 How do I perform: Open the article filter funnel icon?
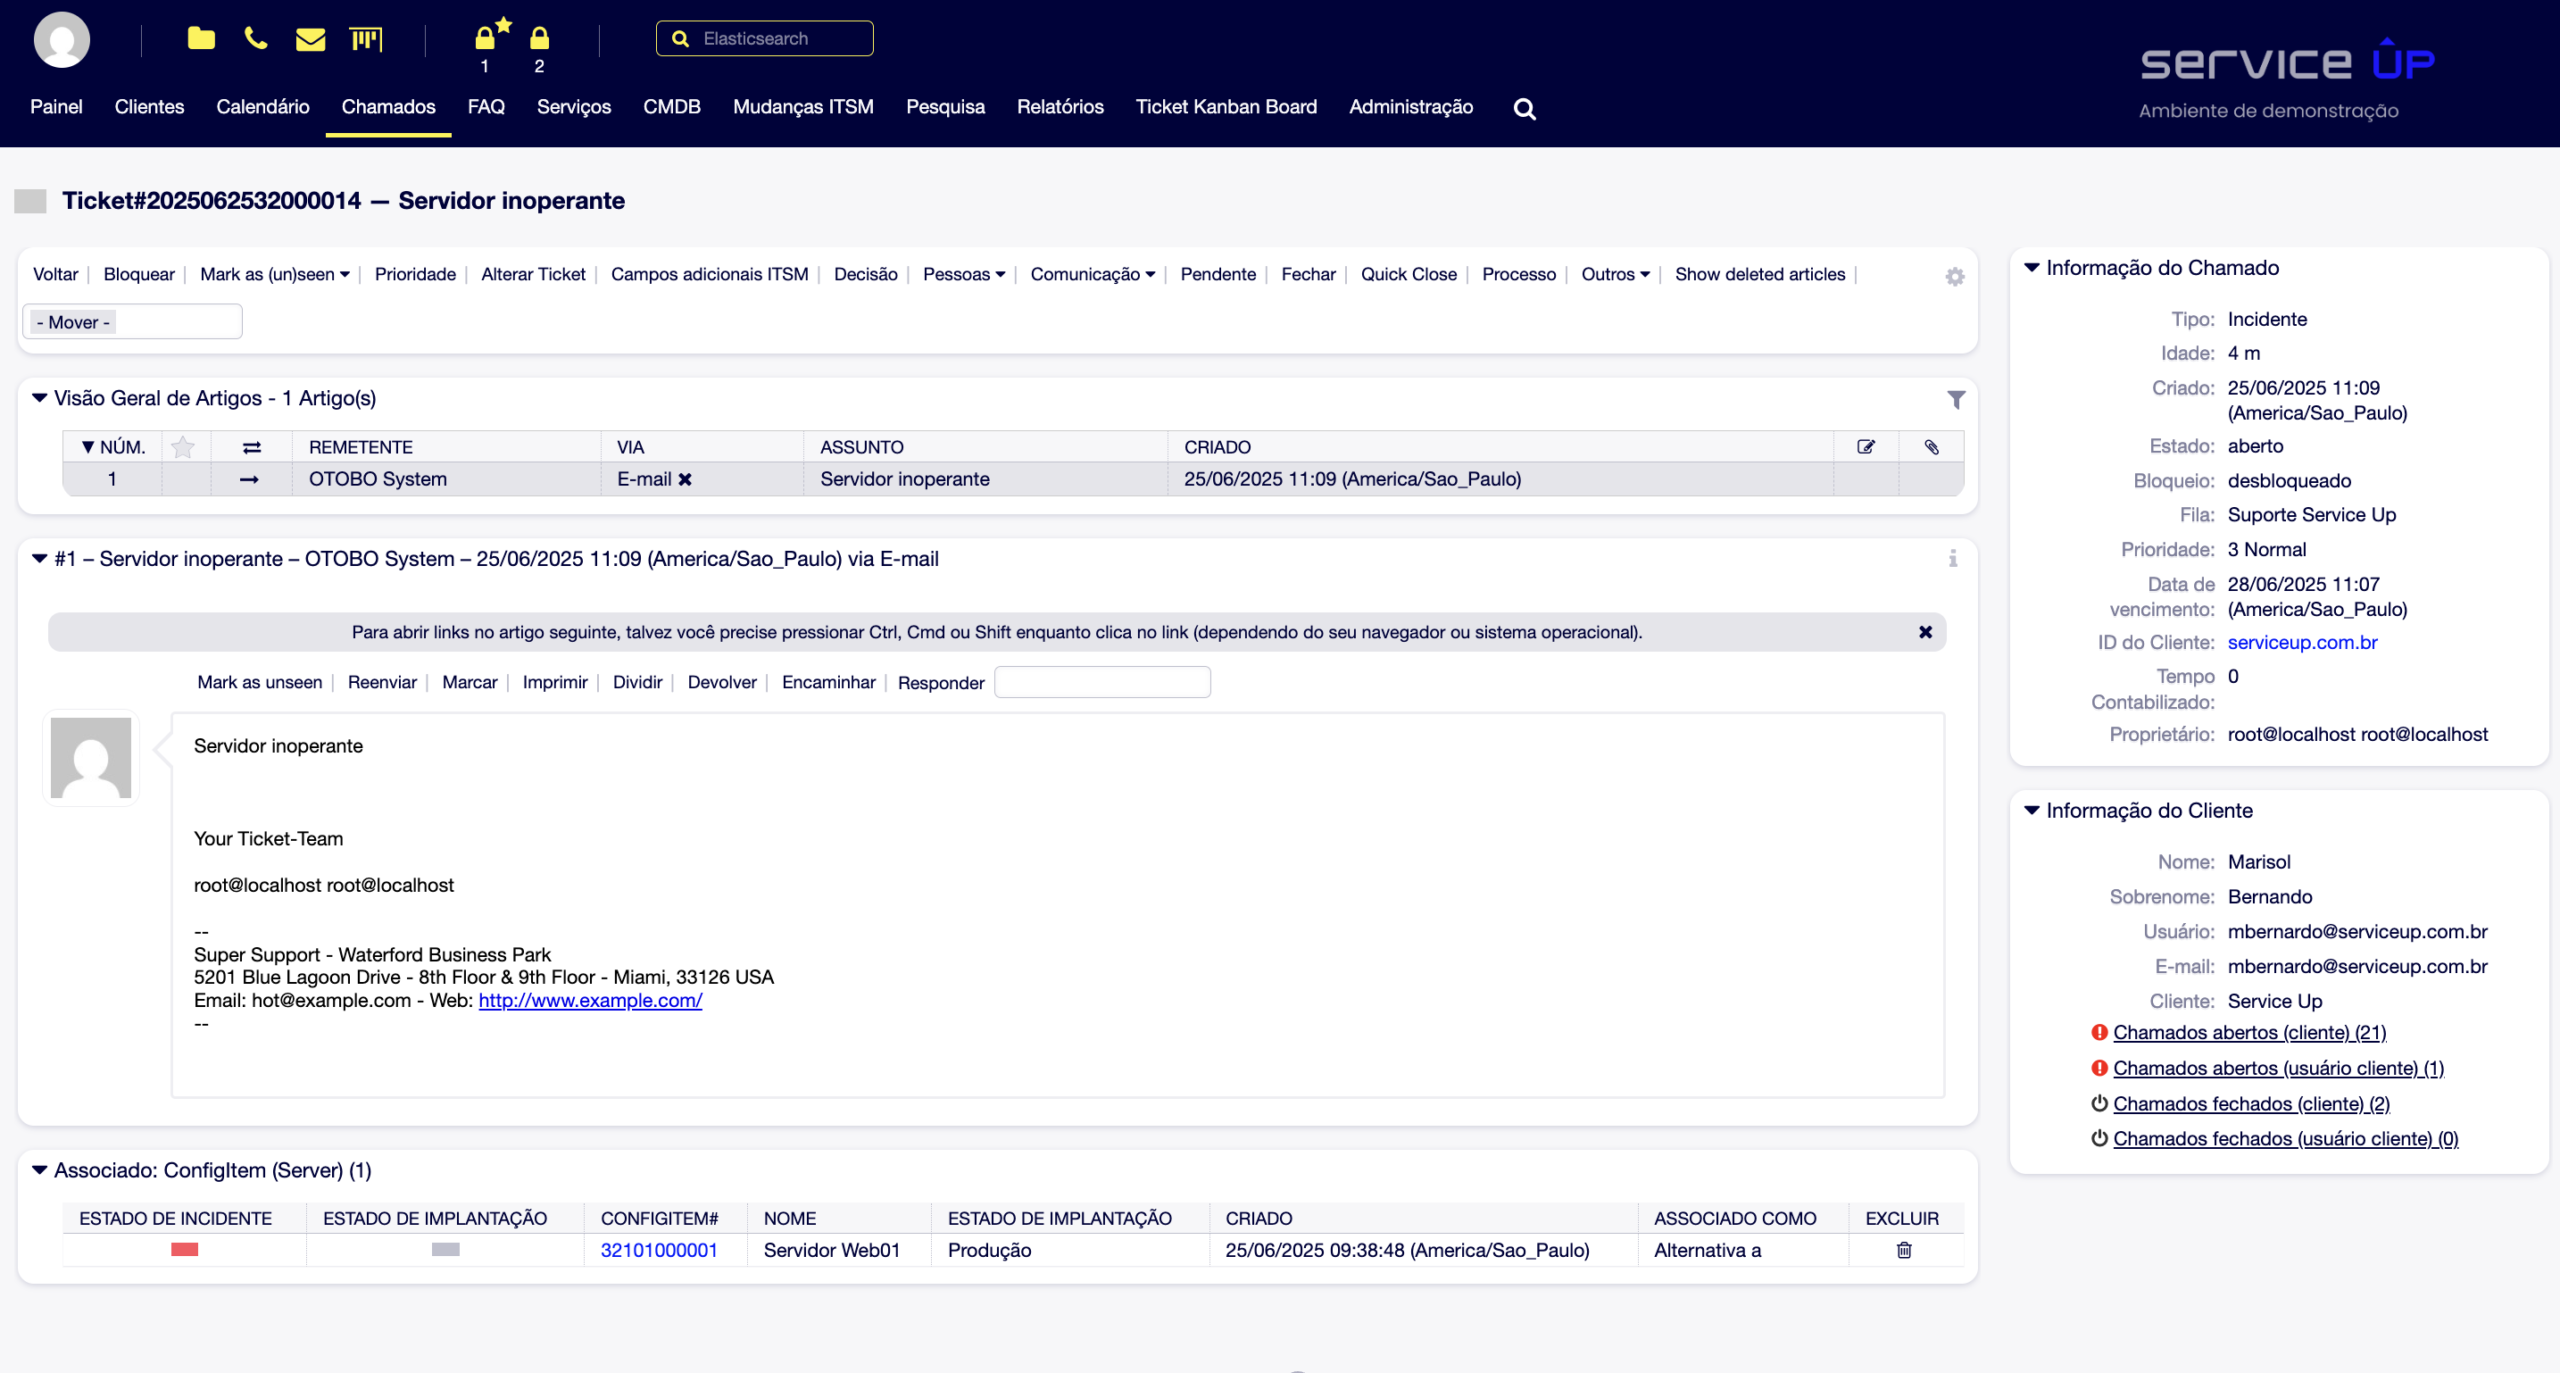coord(1956,399)
